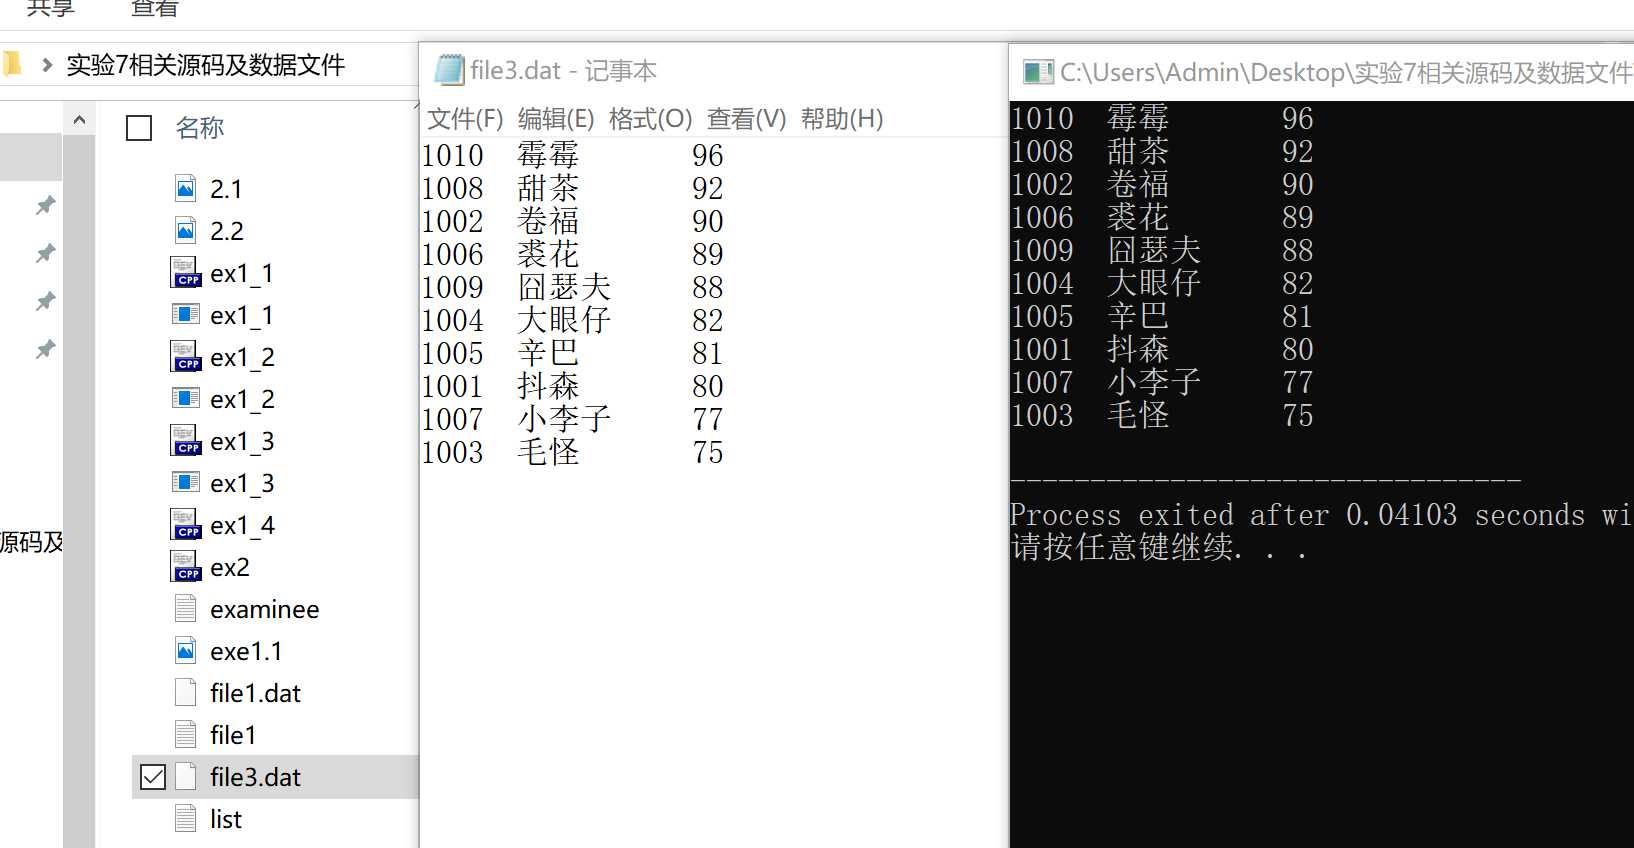This screenshot has height=848, width=1634.
Task: Click ID 1004 in the Notepad text
Action: [452, 320]
